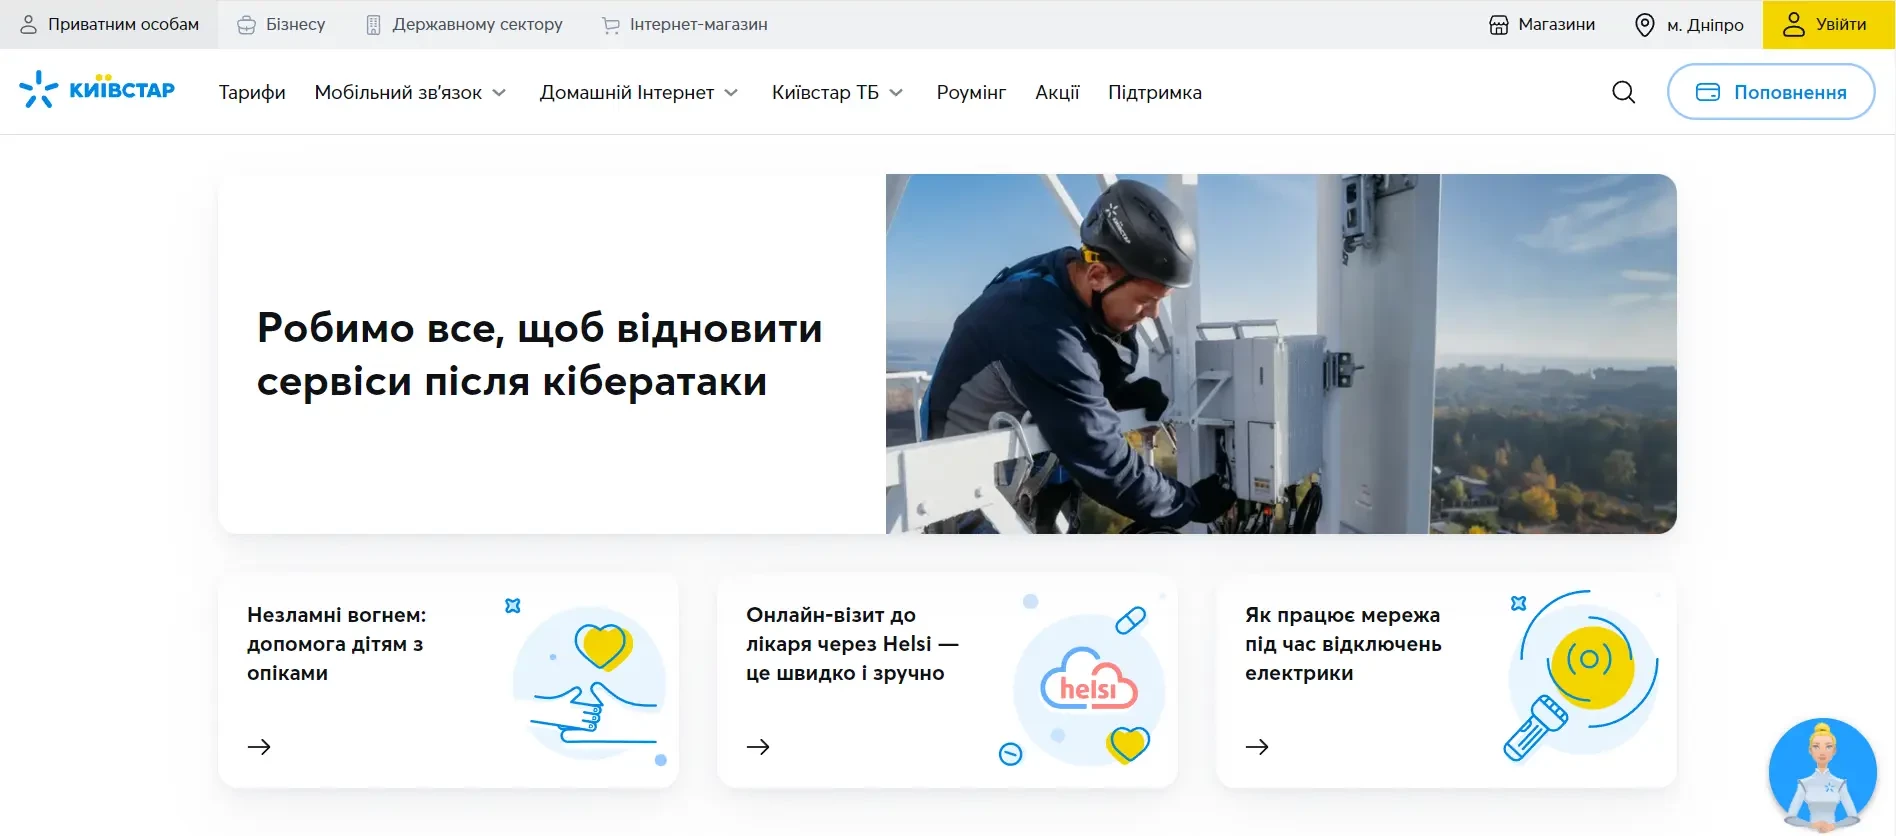
Task: Open the Акції menu item
Action: click(x=1057, y=93)
